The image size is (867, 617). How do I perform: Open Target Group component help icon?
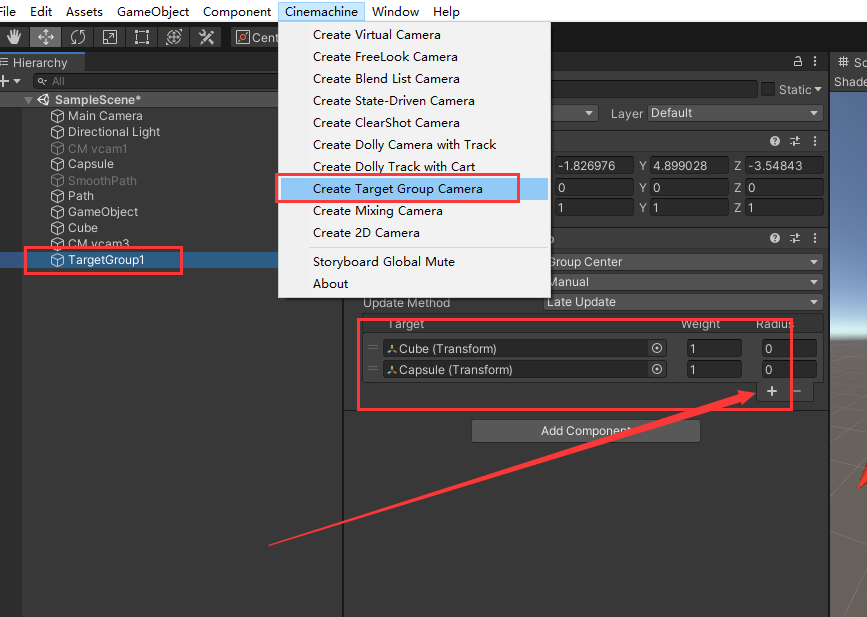tap(775, 238)
